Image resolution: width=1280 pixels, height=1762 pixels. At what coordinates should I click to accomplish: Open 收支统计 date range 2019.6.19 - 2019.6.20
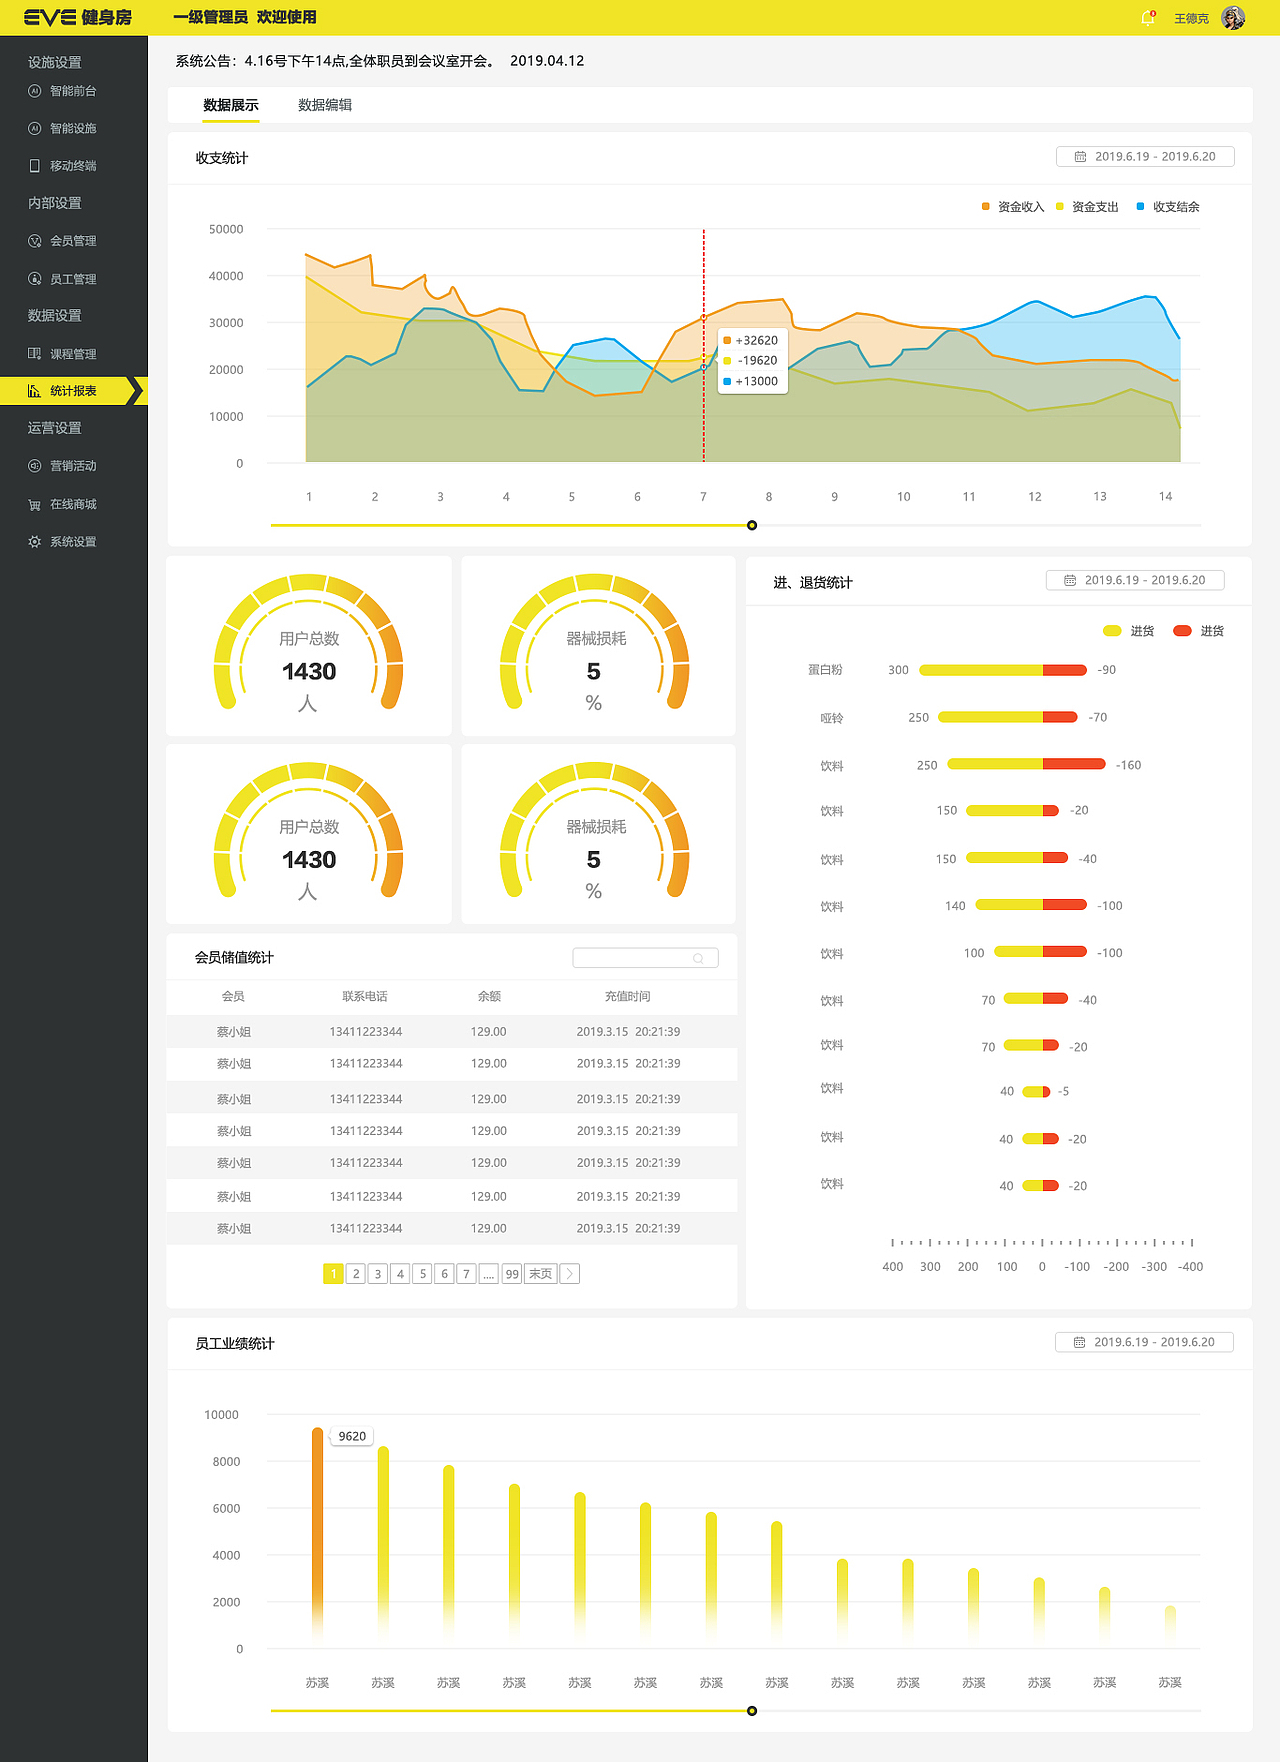click(1145, 157)
